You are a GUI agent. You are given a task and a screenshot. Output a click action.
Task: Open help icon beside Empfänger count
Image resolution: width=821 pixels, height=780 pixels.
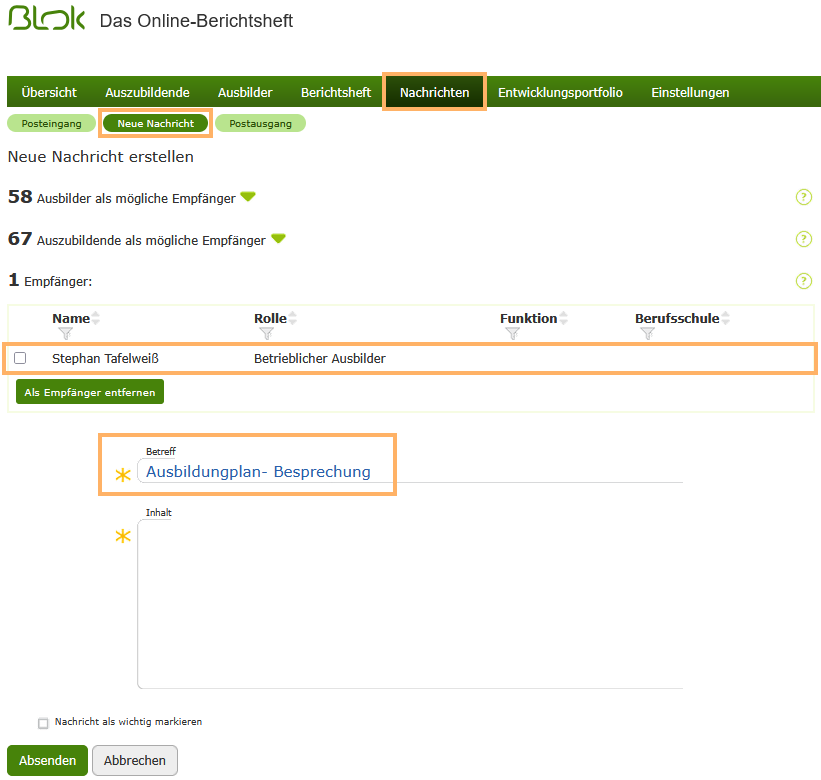(x=803, y=281)
